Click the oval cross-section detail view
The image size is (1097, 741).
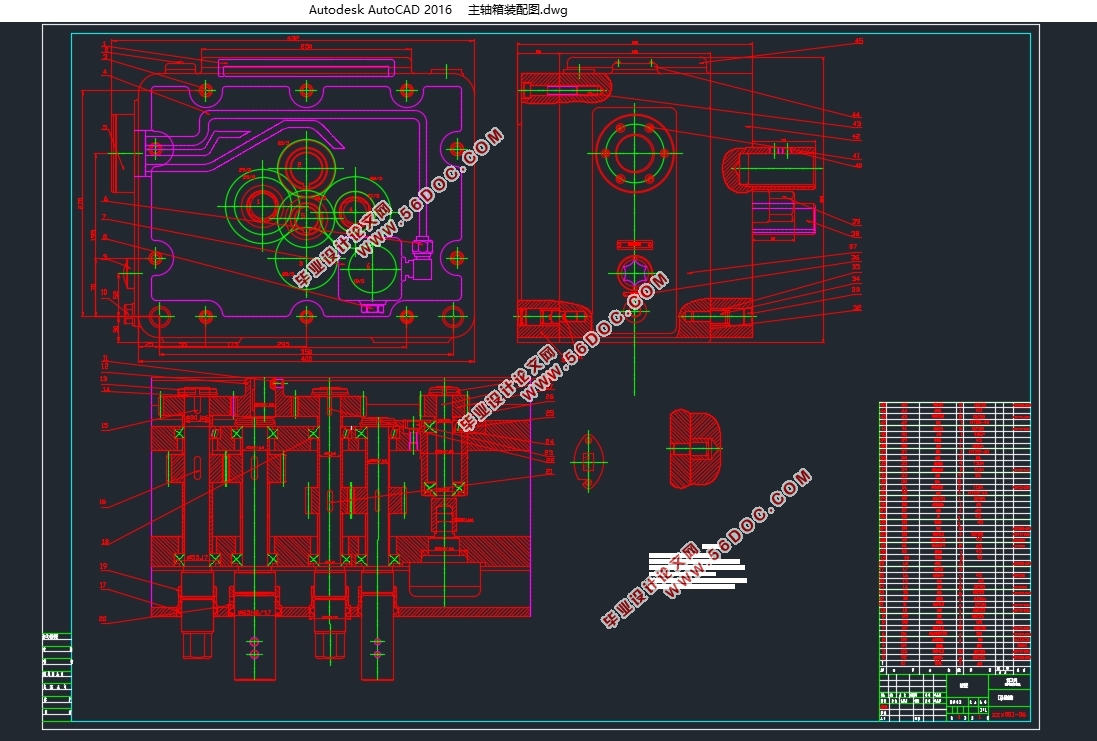(x=588, y=462)
